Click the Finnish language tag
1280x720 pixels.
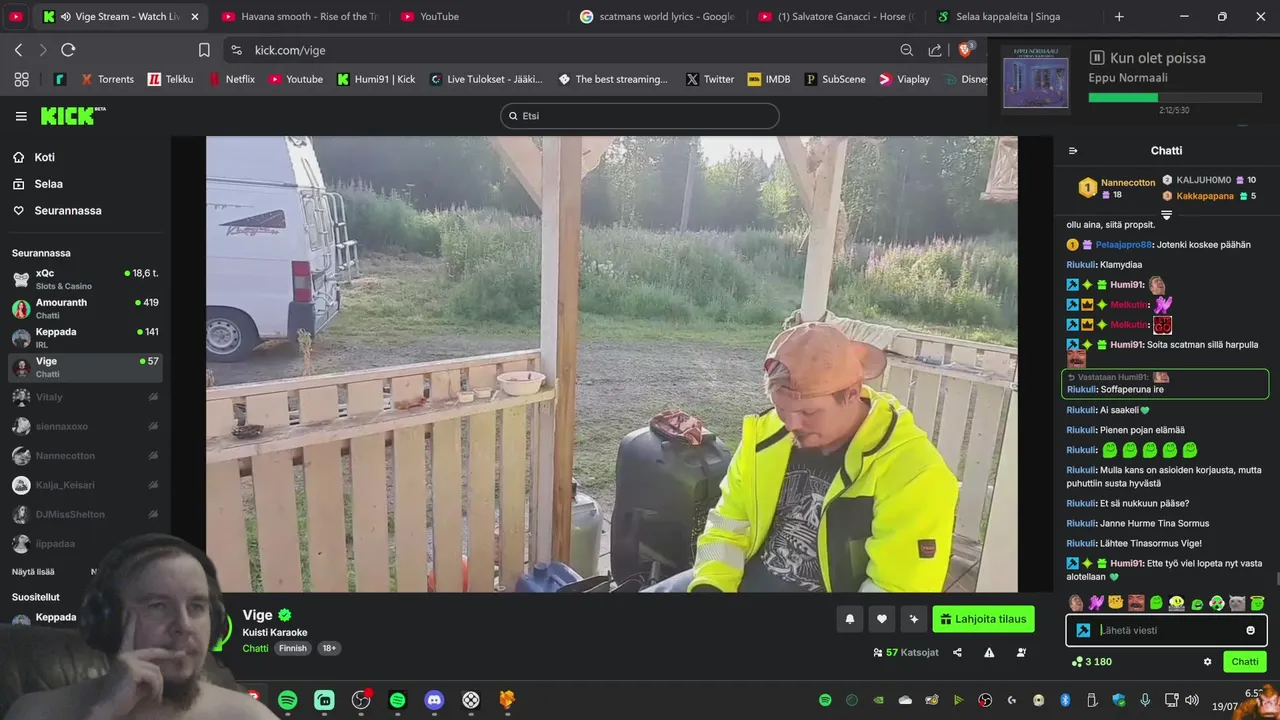[x=293, y=648]
